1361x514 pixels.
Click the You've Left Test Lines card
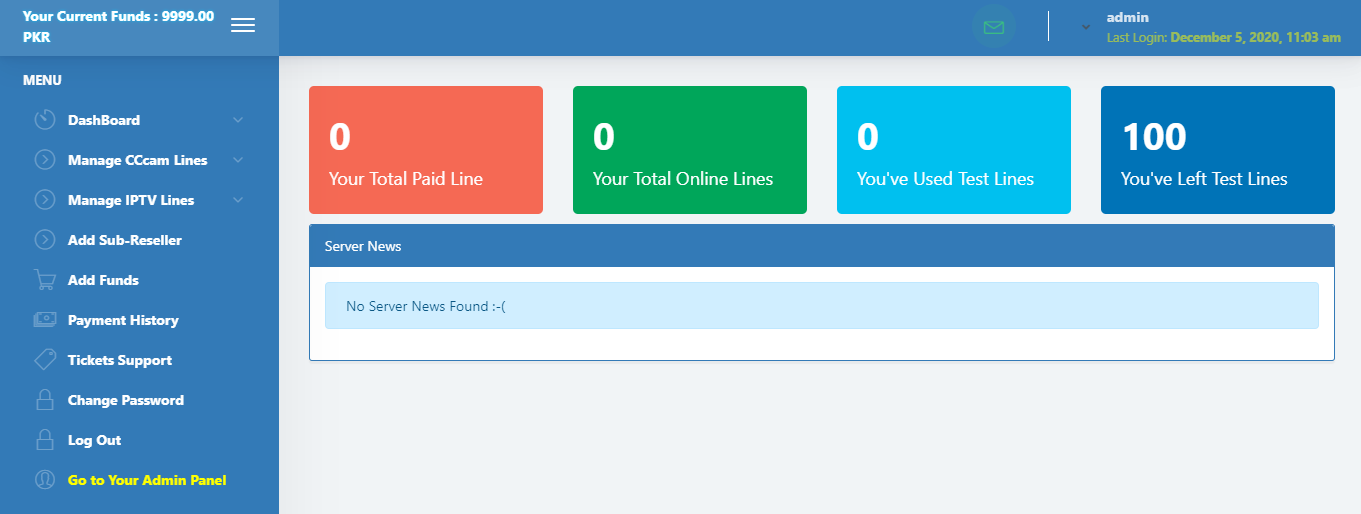pyautogui.click(x=1218, y=150)
